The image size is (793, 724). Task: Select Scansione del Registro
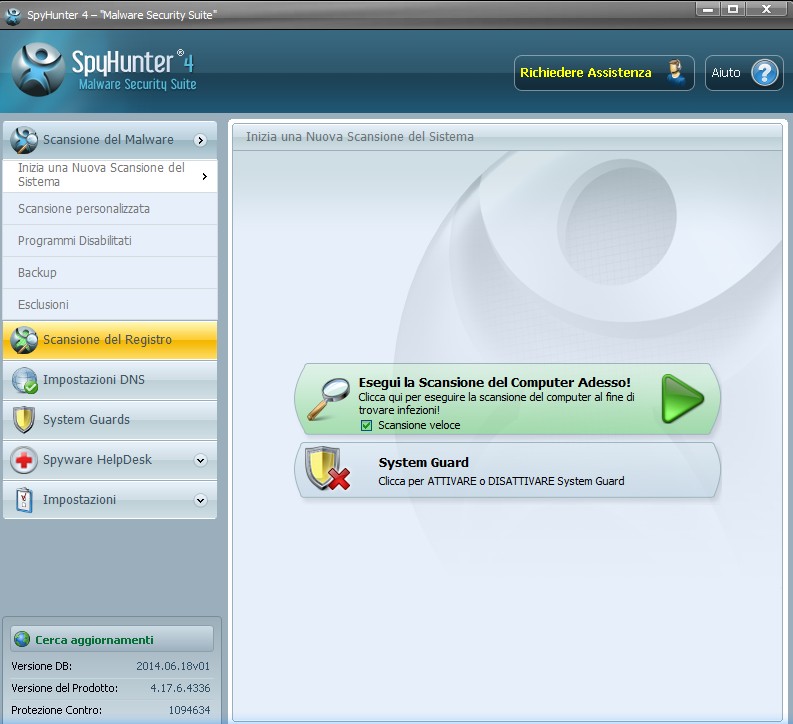click(x=110, y=340)
